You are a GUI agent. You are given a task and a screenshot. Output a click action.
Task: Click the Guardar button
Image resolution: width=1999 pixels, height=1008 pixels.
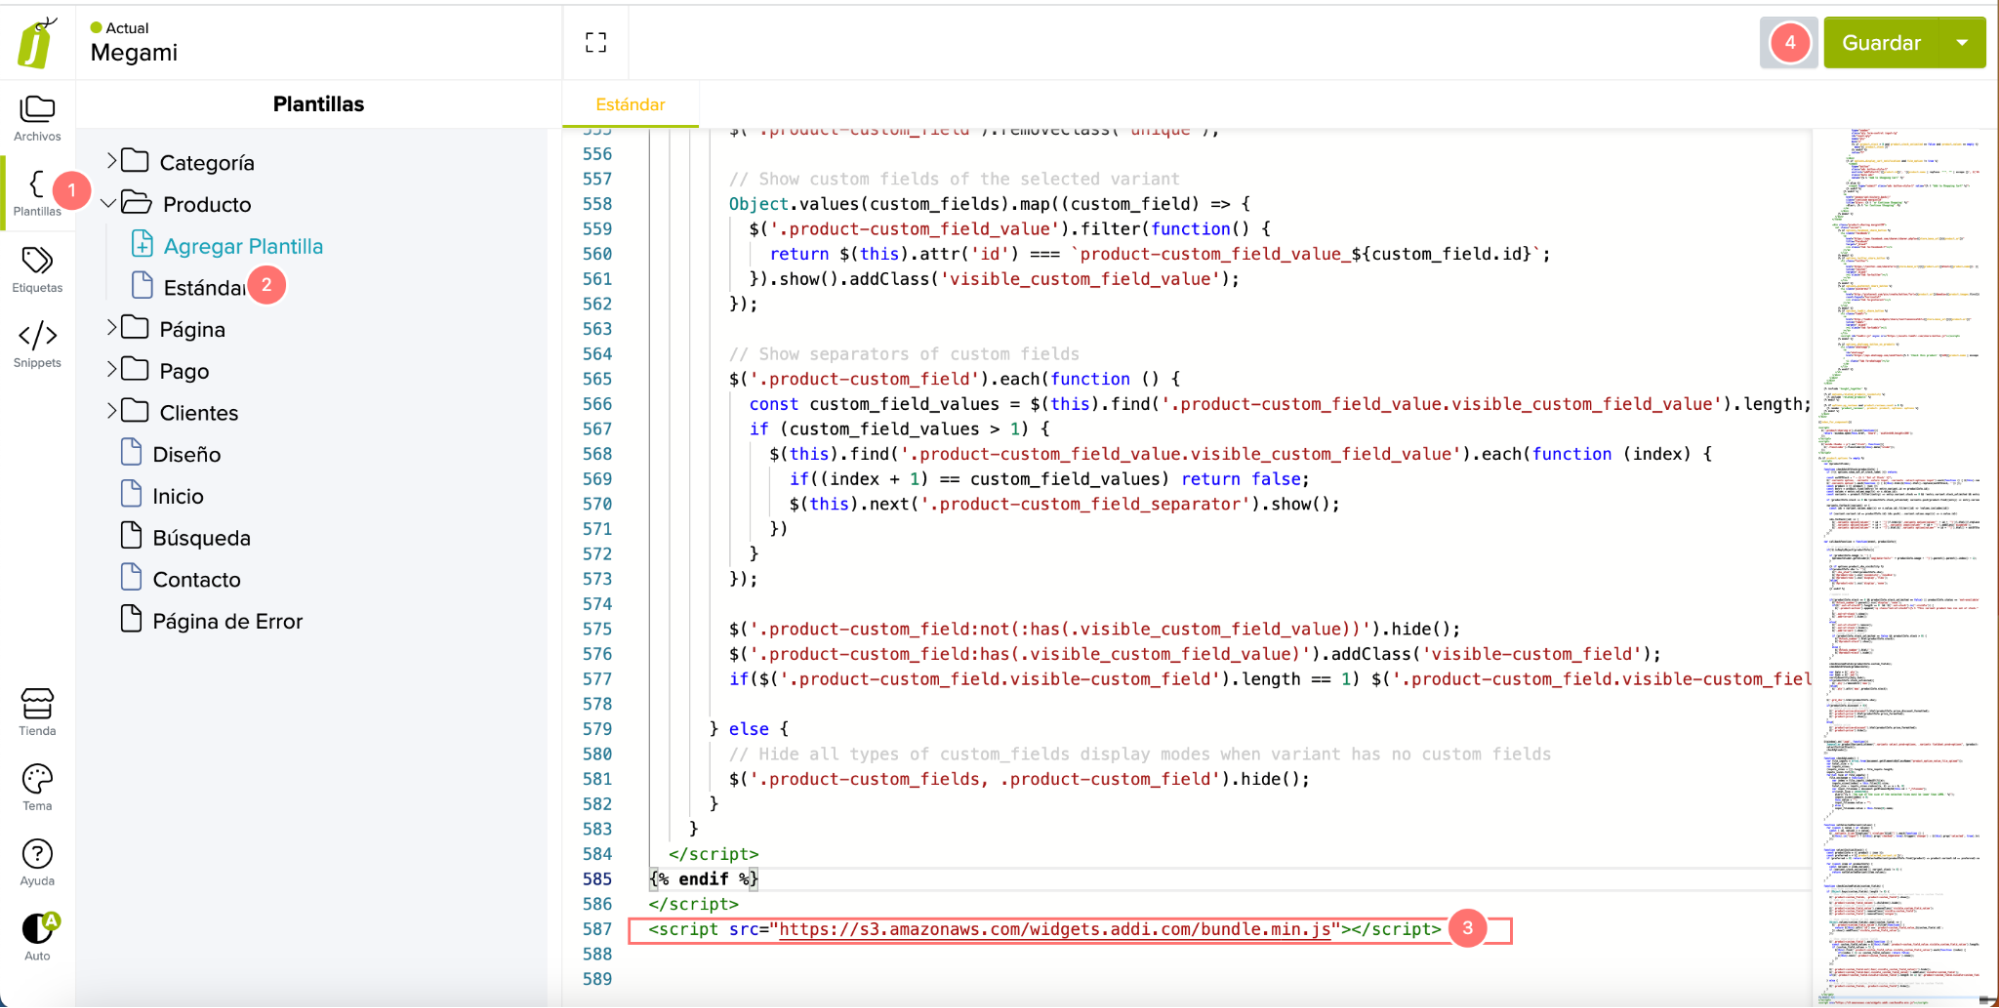click(x=1881, y=43)
